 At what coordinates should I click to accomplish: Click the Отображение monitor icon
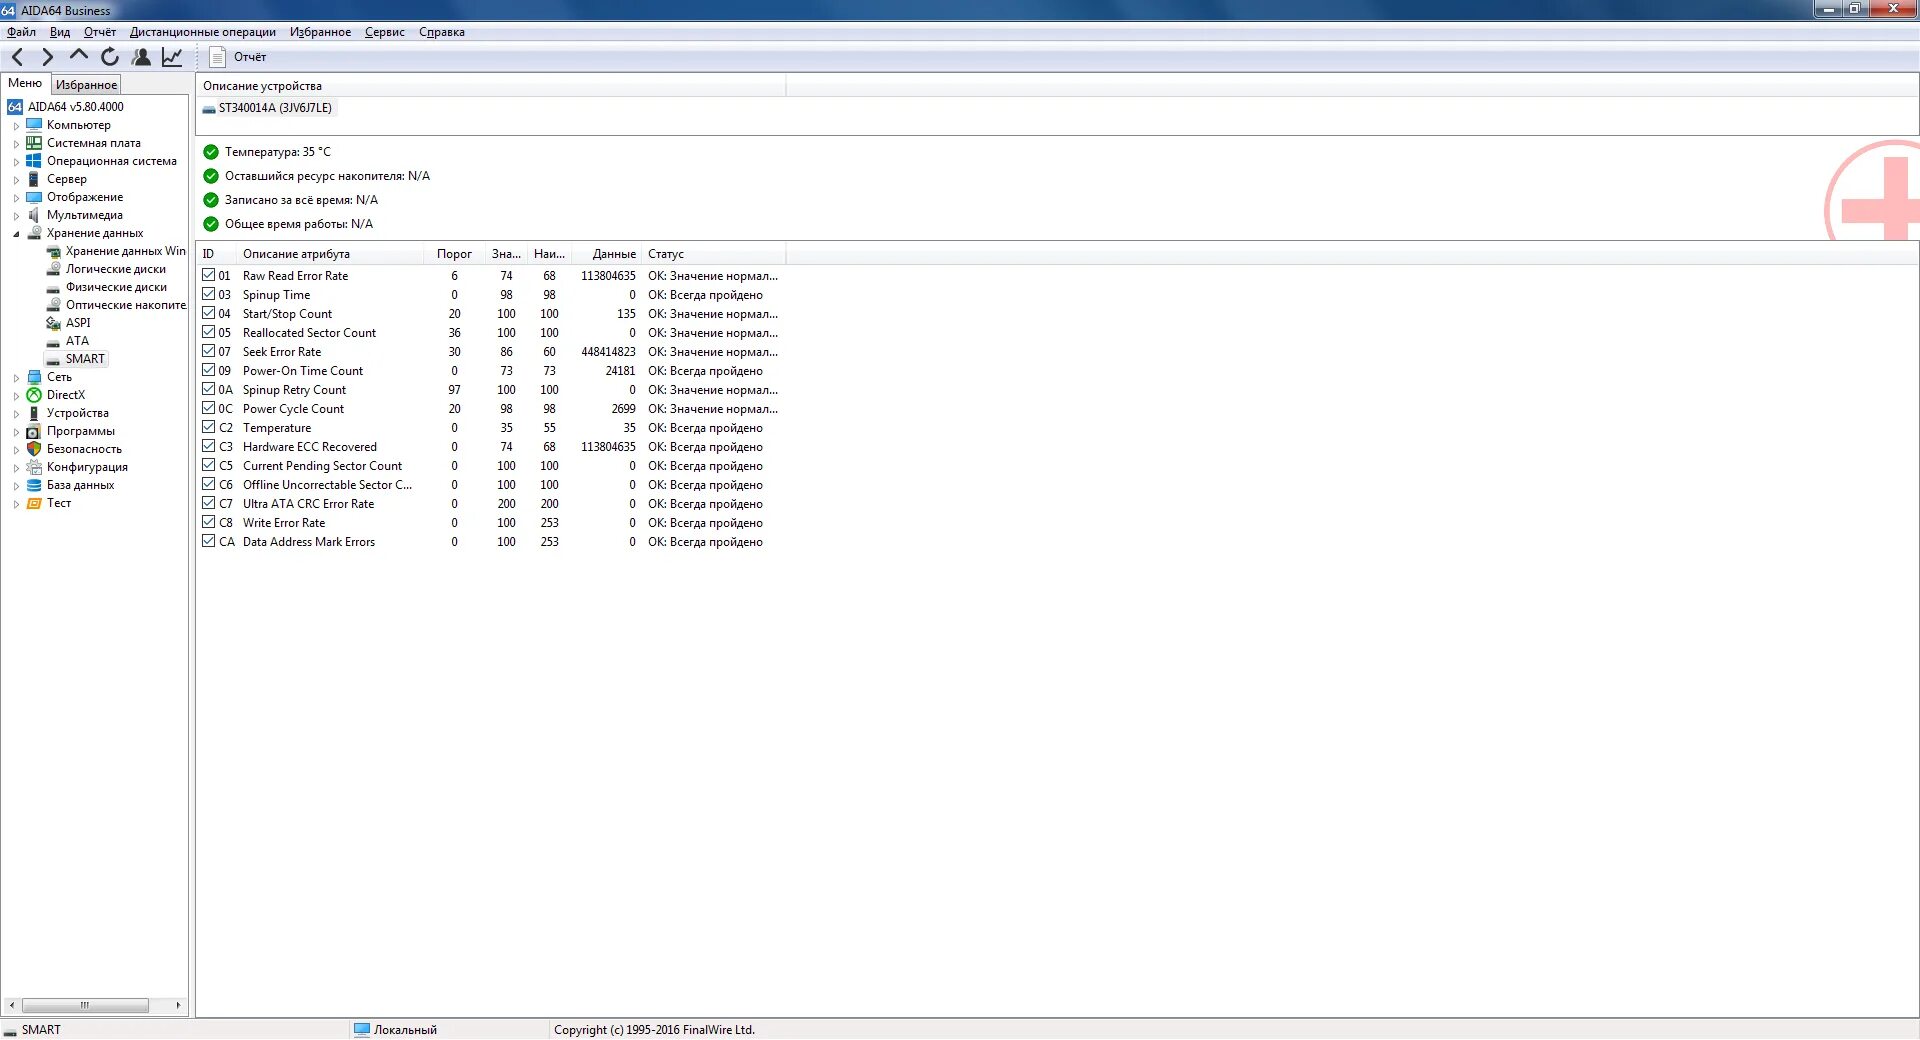pyautogui.click(x=35, y=197)
